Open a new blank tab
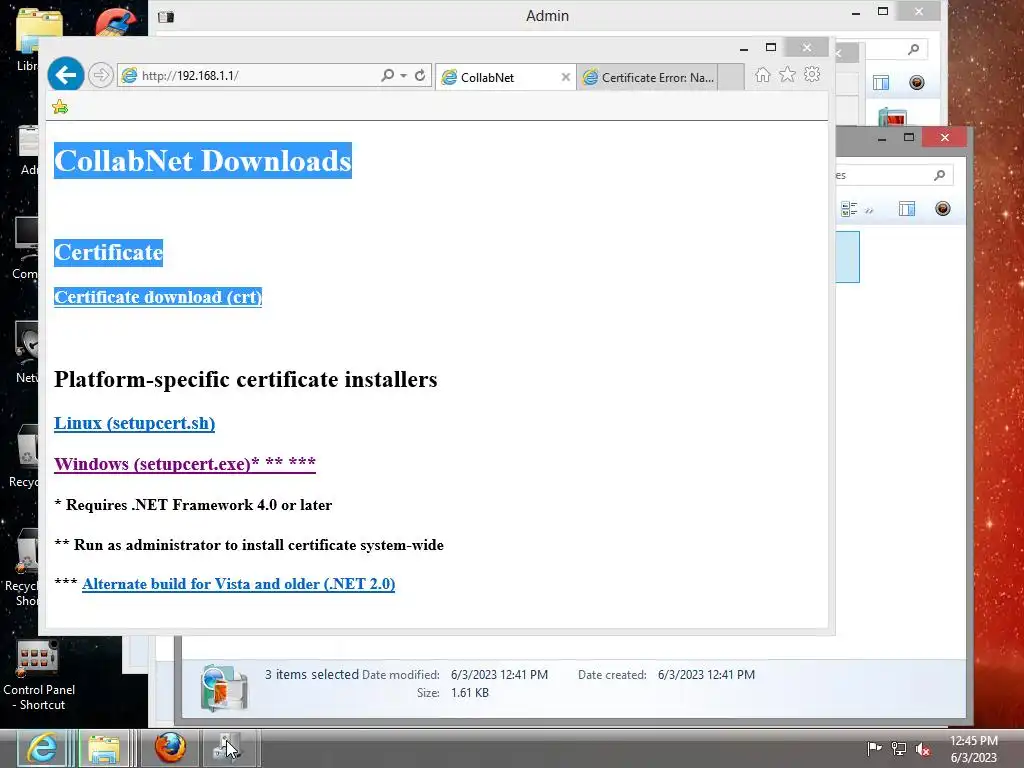 click(731, 77)
